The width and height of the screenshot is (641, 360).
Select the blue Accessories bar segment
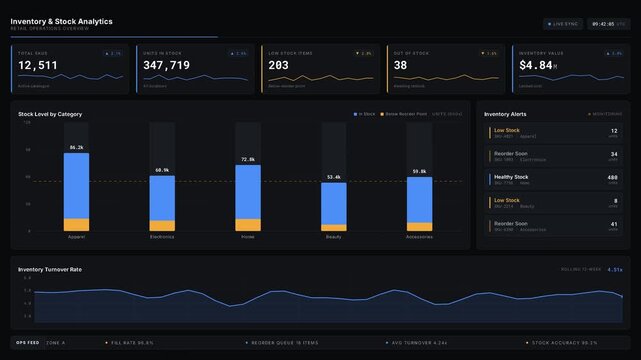point(419,200)
